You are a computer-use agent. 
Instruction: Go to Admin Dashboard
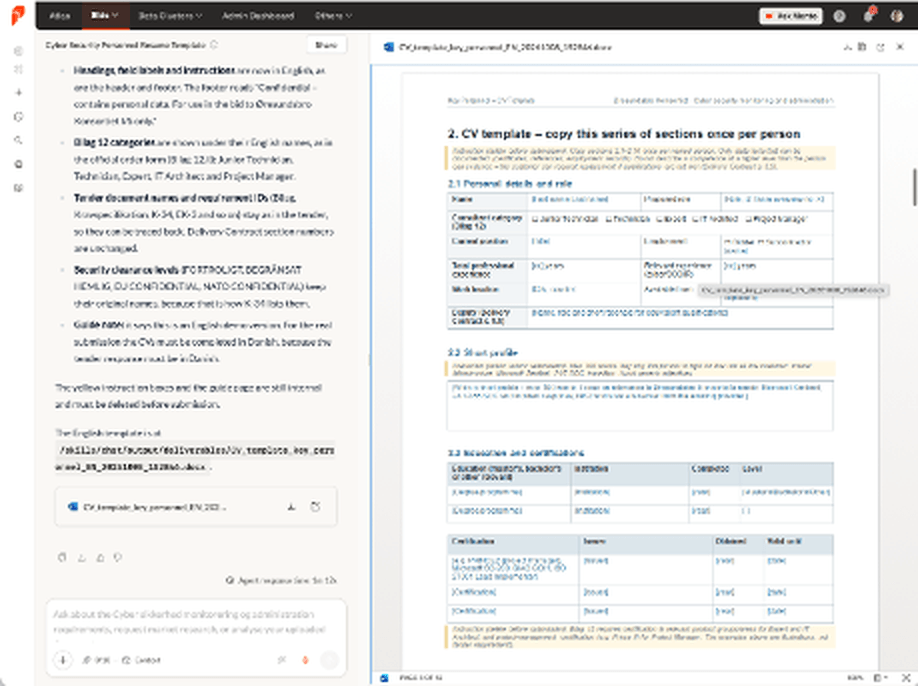tap(258, 16)
